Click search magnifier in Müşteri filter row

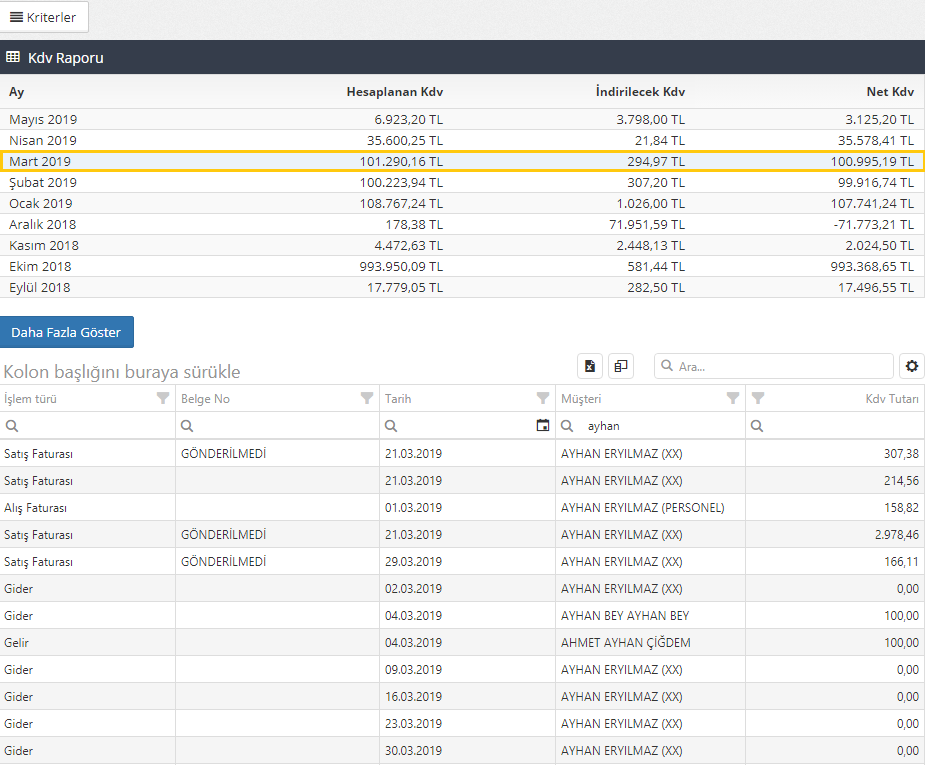568,426
